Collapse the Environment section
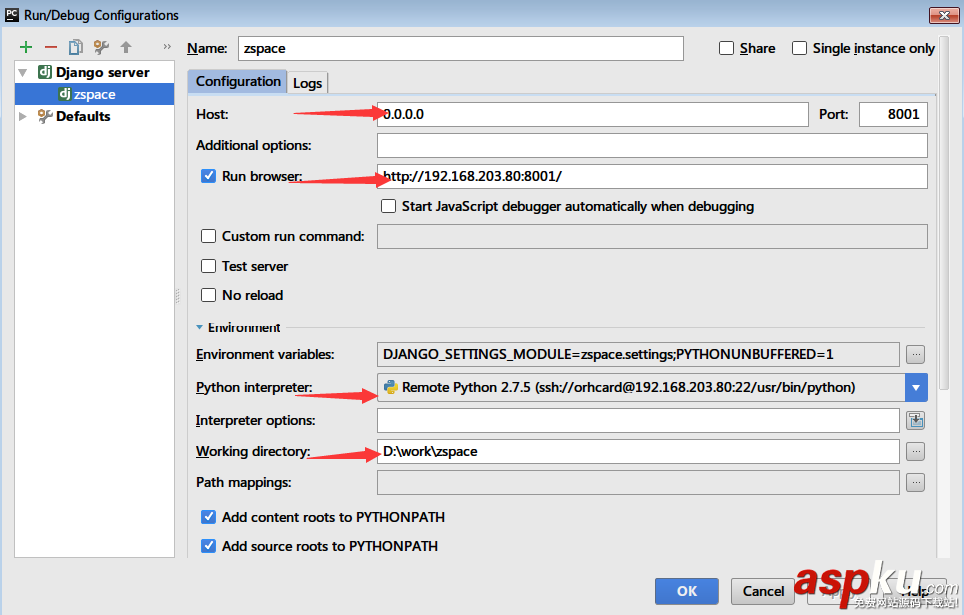 click(200, 327)
